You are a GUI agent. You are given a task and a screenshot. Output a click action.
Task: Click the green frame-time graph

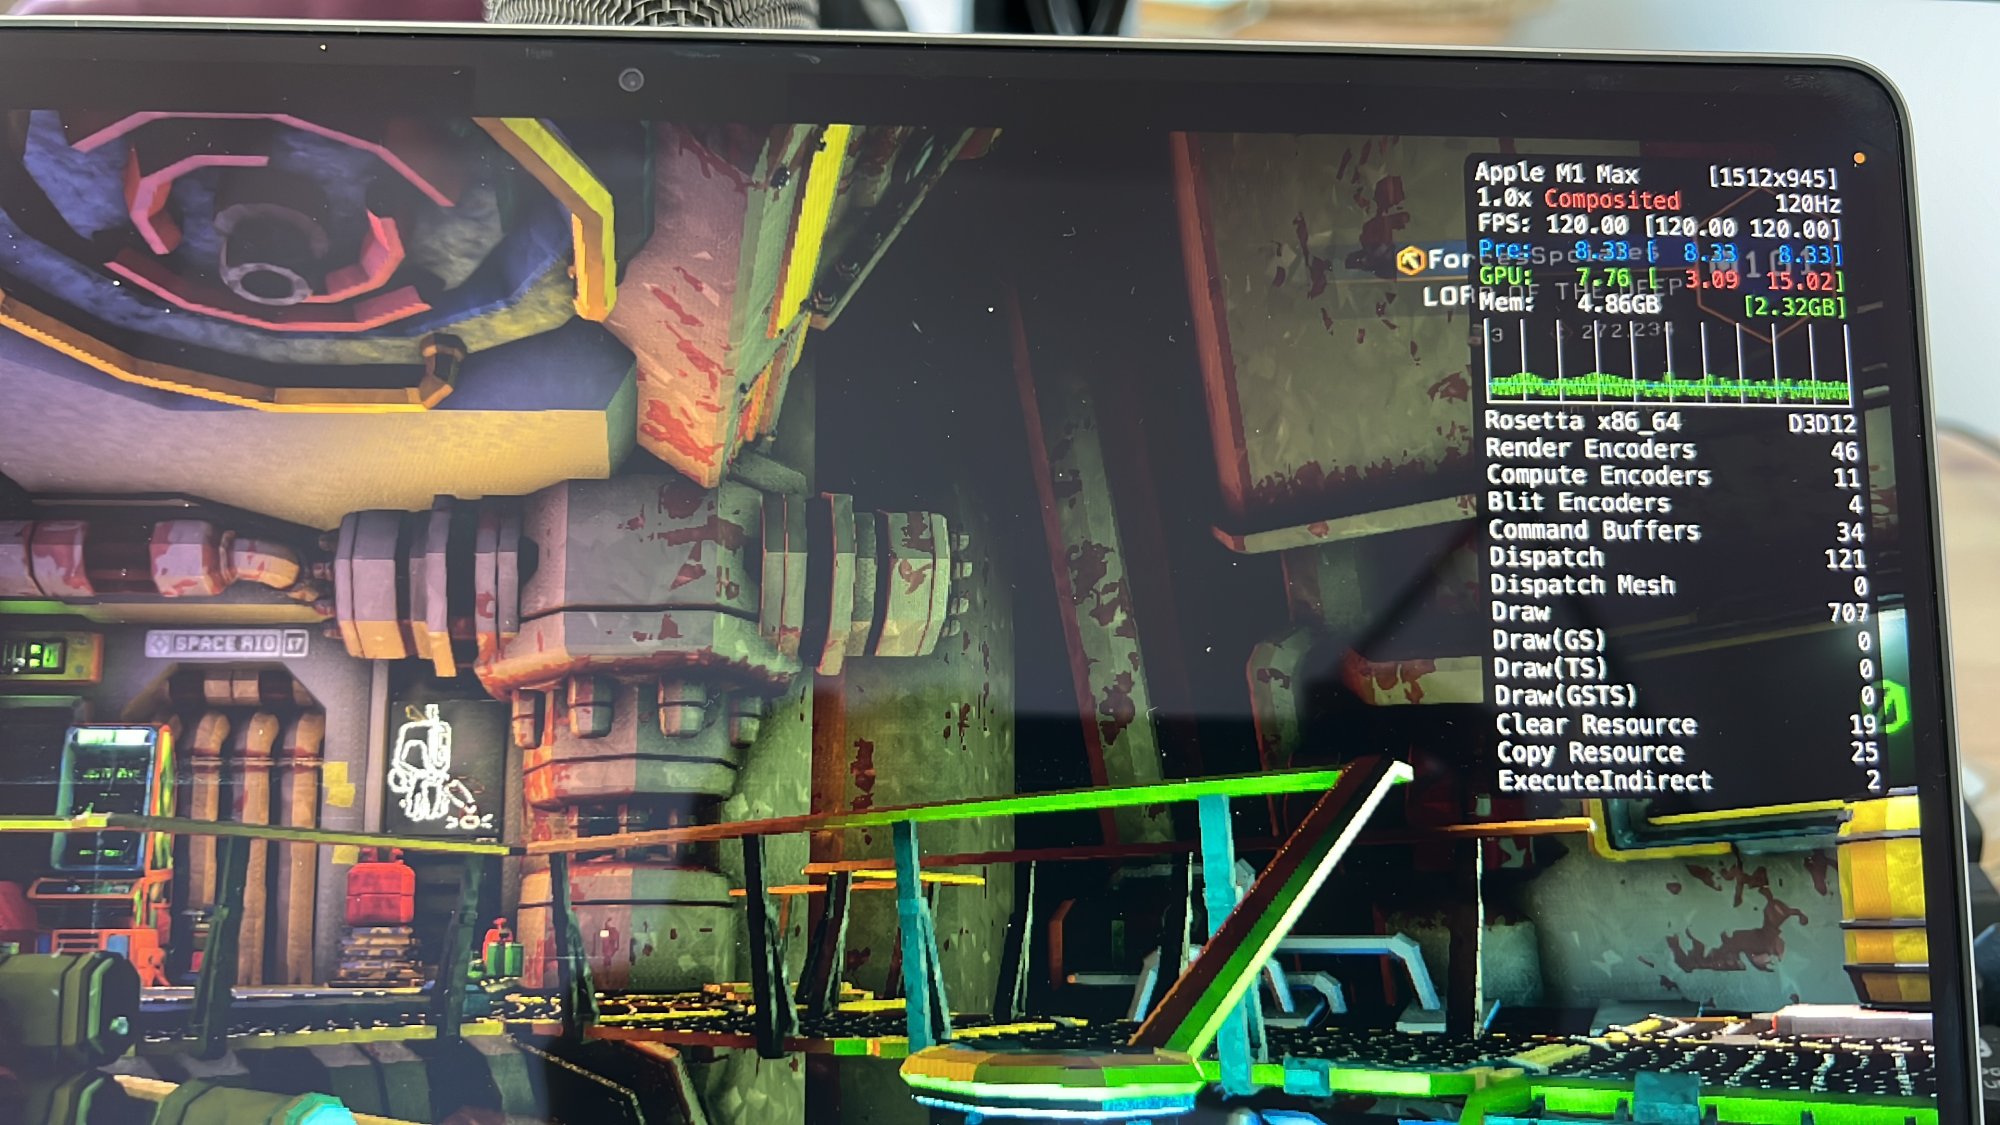coord(1667,362)
